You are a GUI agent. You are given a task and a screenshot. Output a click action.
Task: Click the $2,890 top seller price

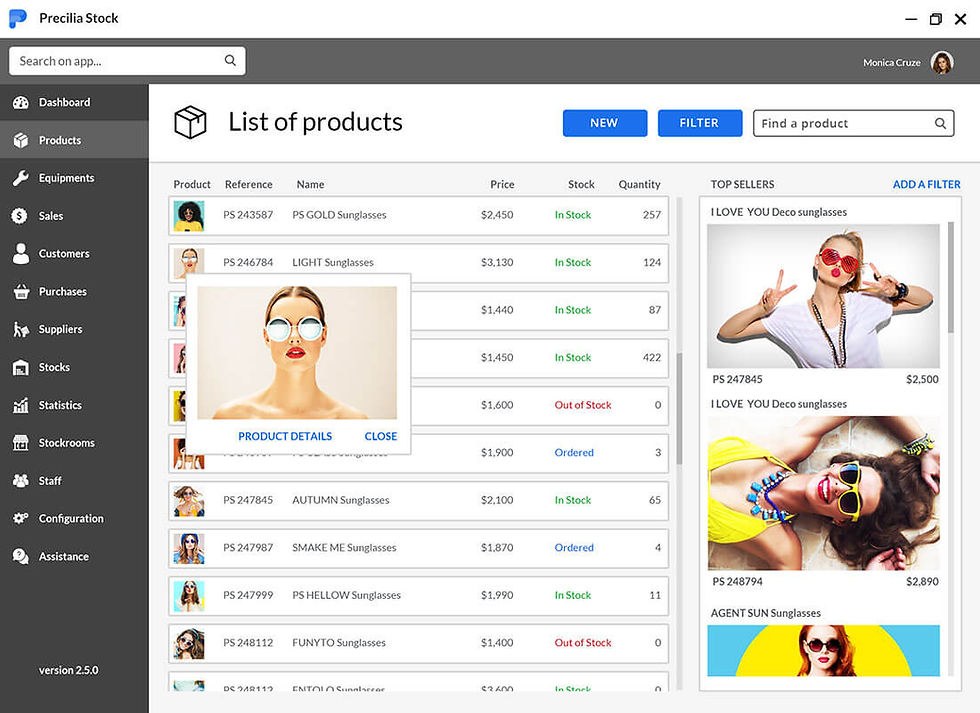pyautogui.click(x=922, y=581)
